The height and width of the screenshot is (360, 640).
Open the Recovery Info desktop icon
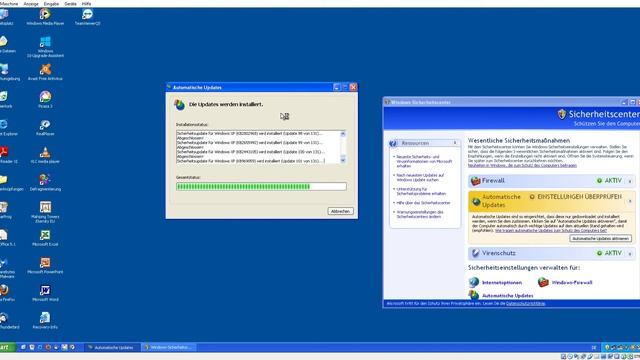[45, 320]
